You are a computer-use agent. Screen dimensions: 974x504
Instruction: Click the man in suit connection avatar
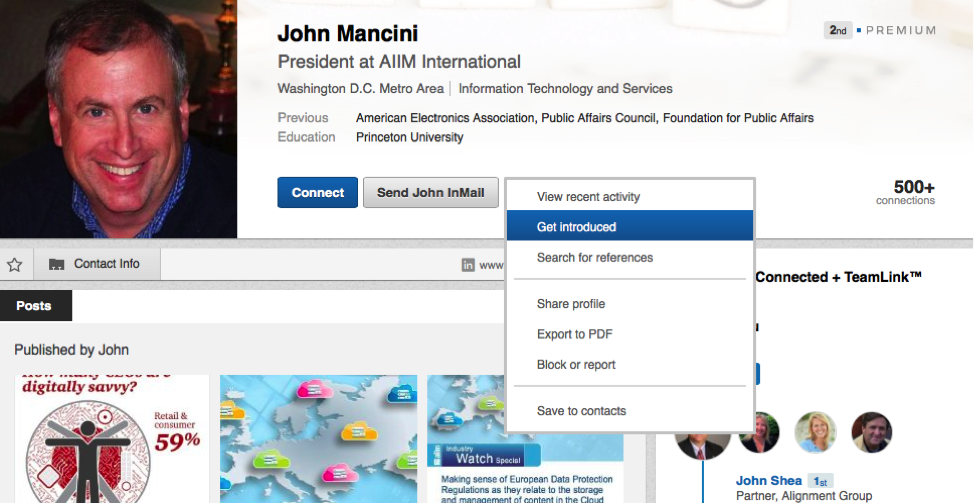click(703, 446)
